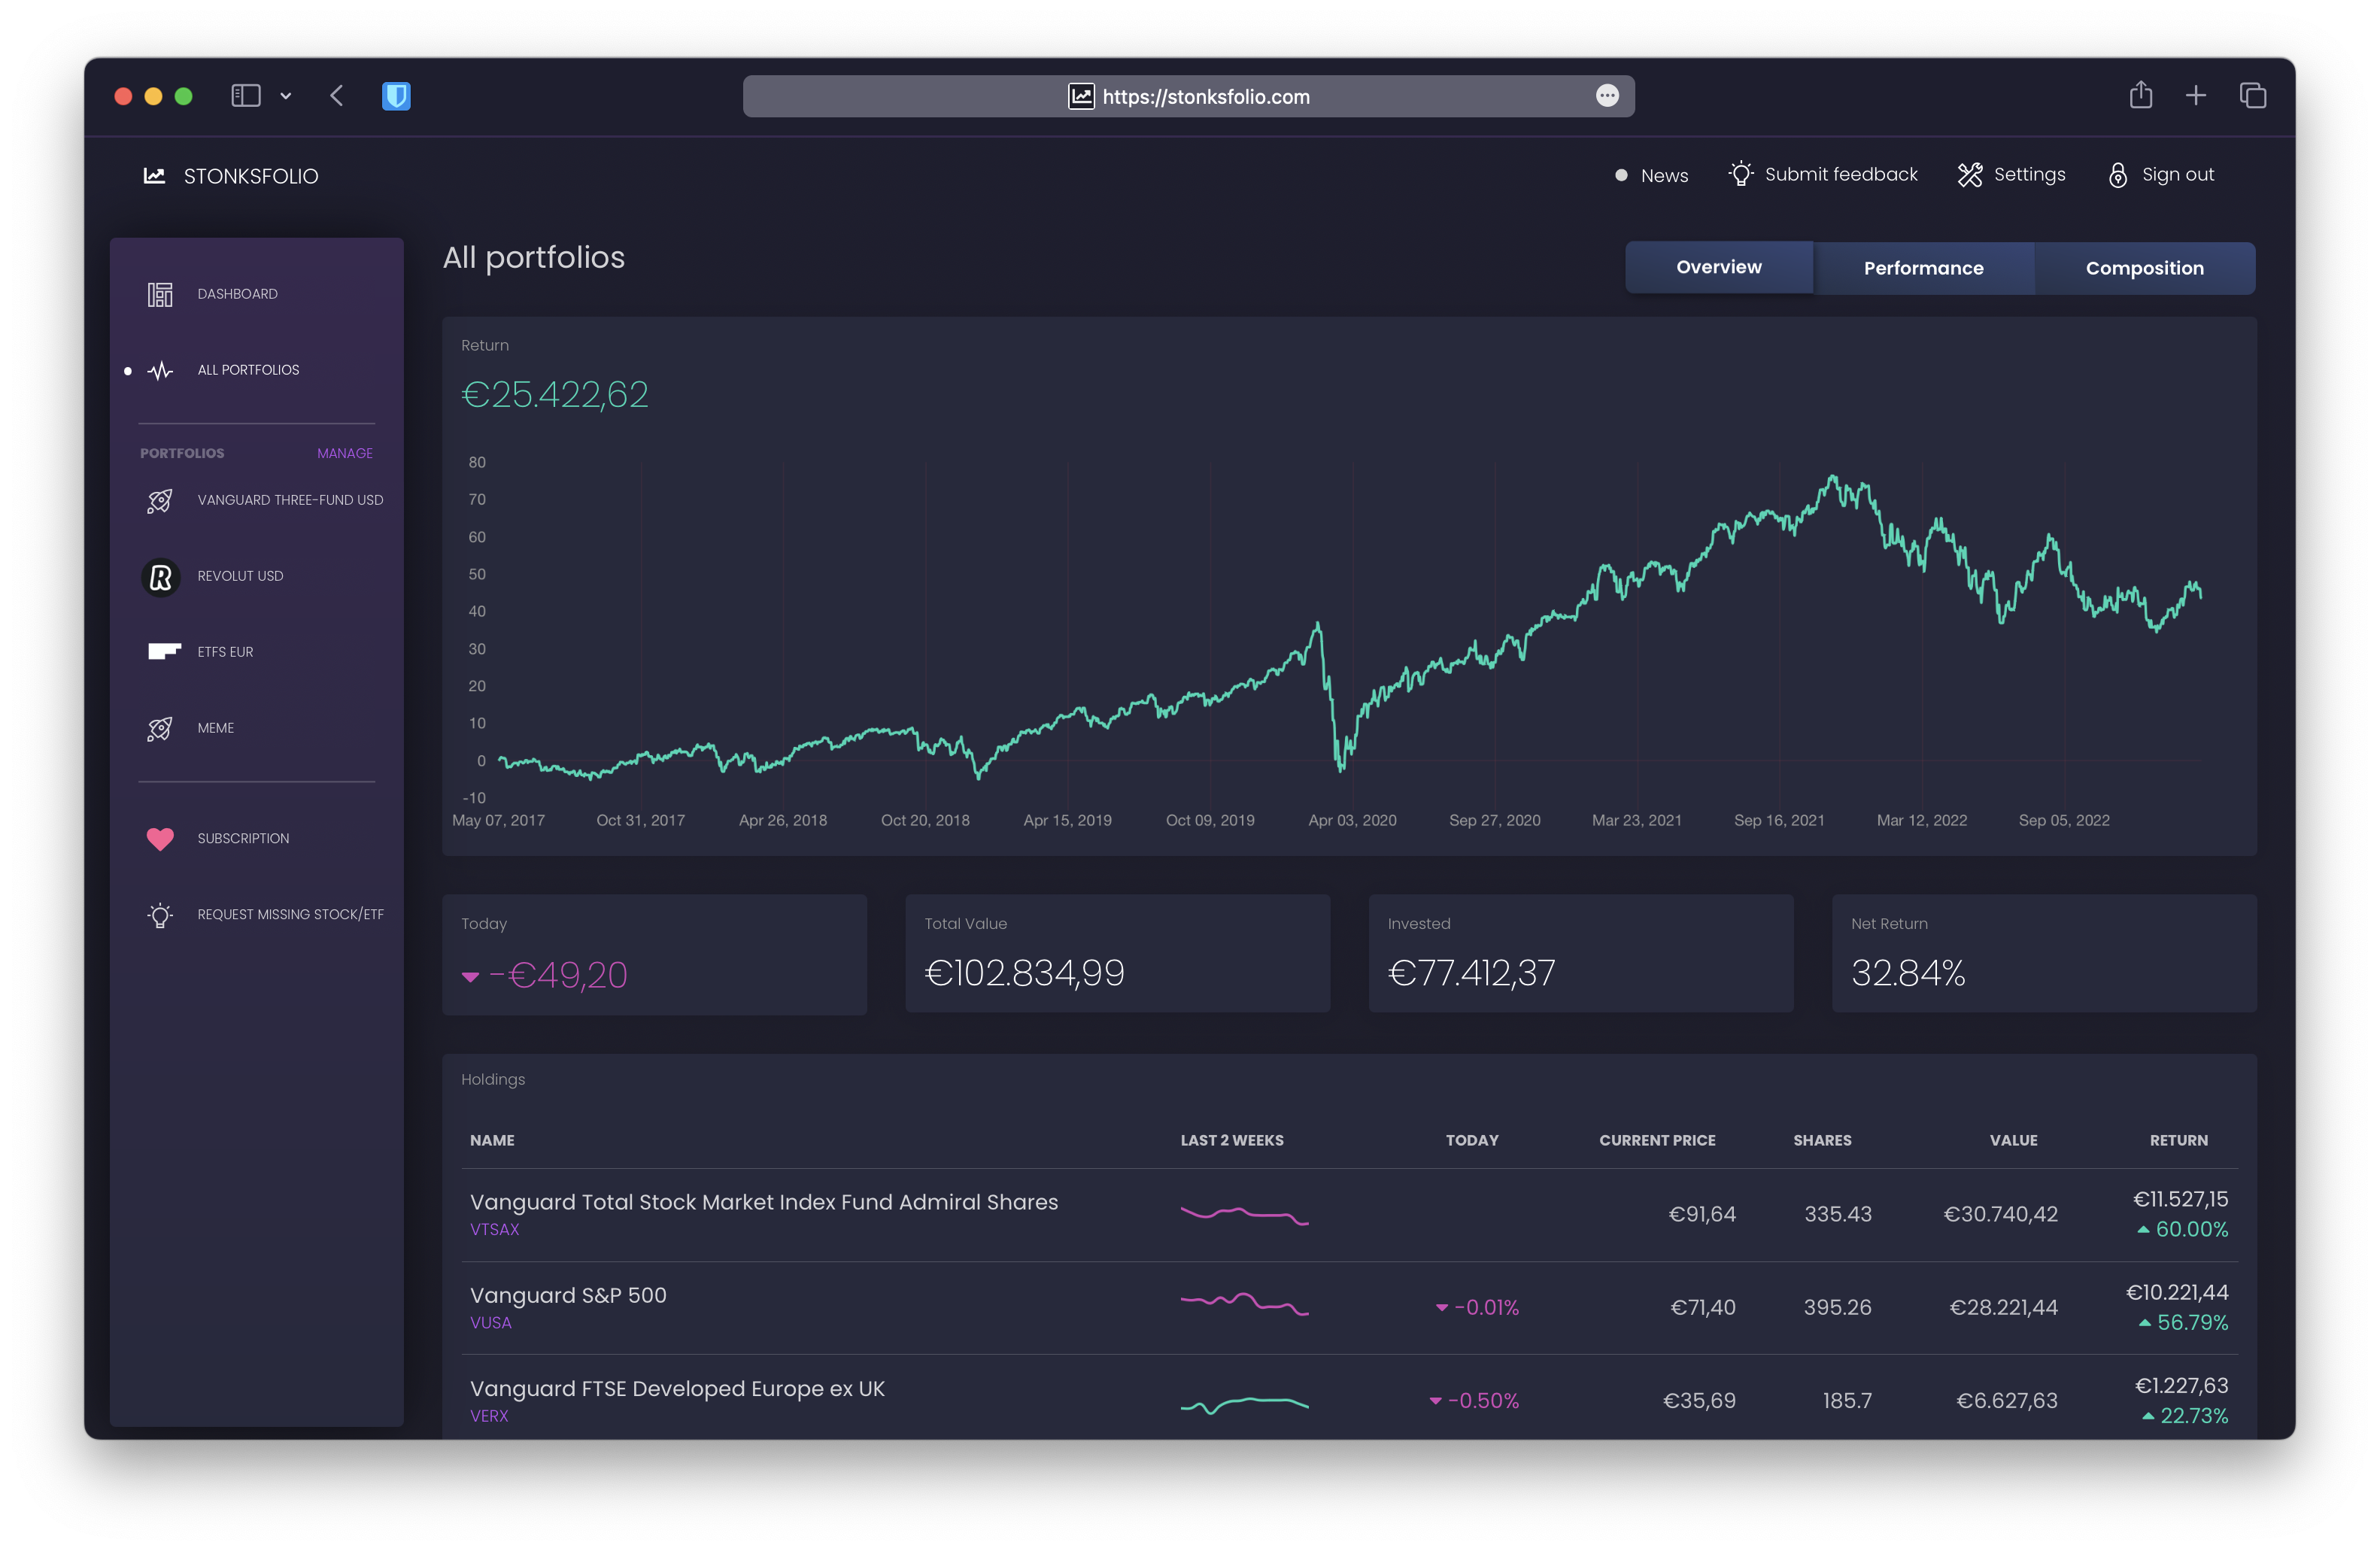Viewport: 2380px width, 1551px height.
Task: Click Request Missing Stock/ETF link
Action: click(290, 914)
